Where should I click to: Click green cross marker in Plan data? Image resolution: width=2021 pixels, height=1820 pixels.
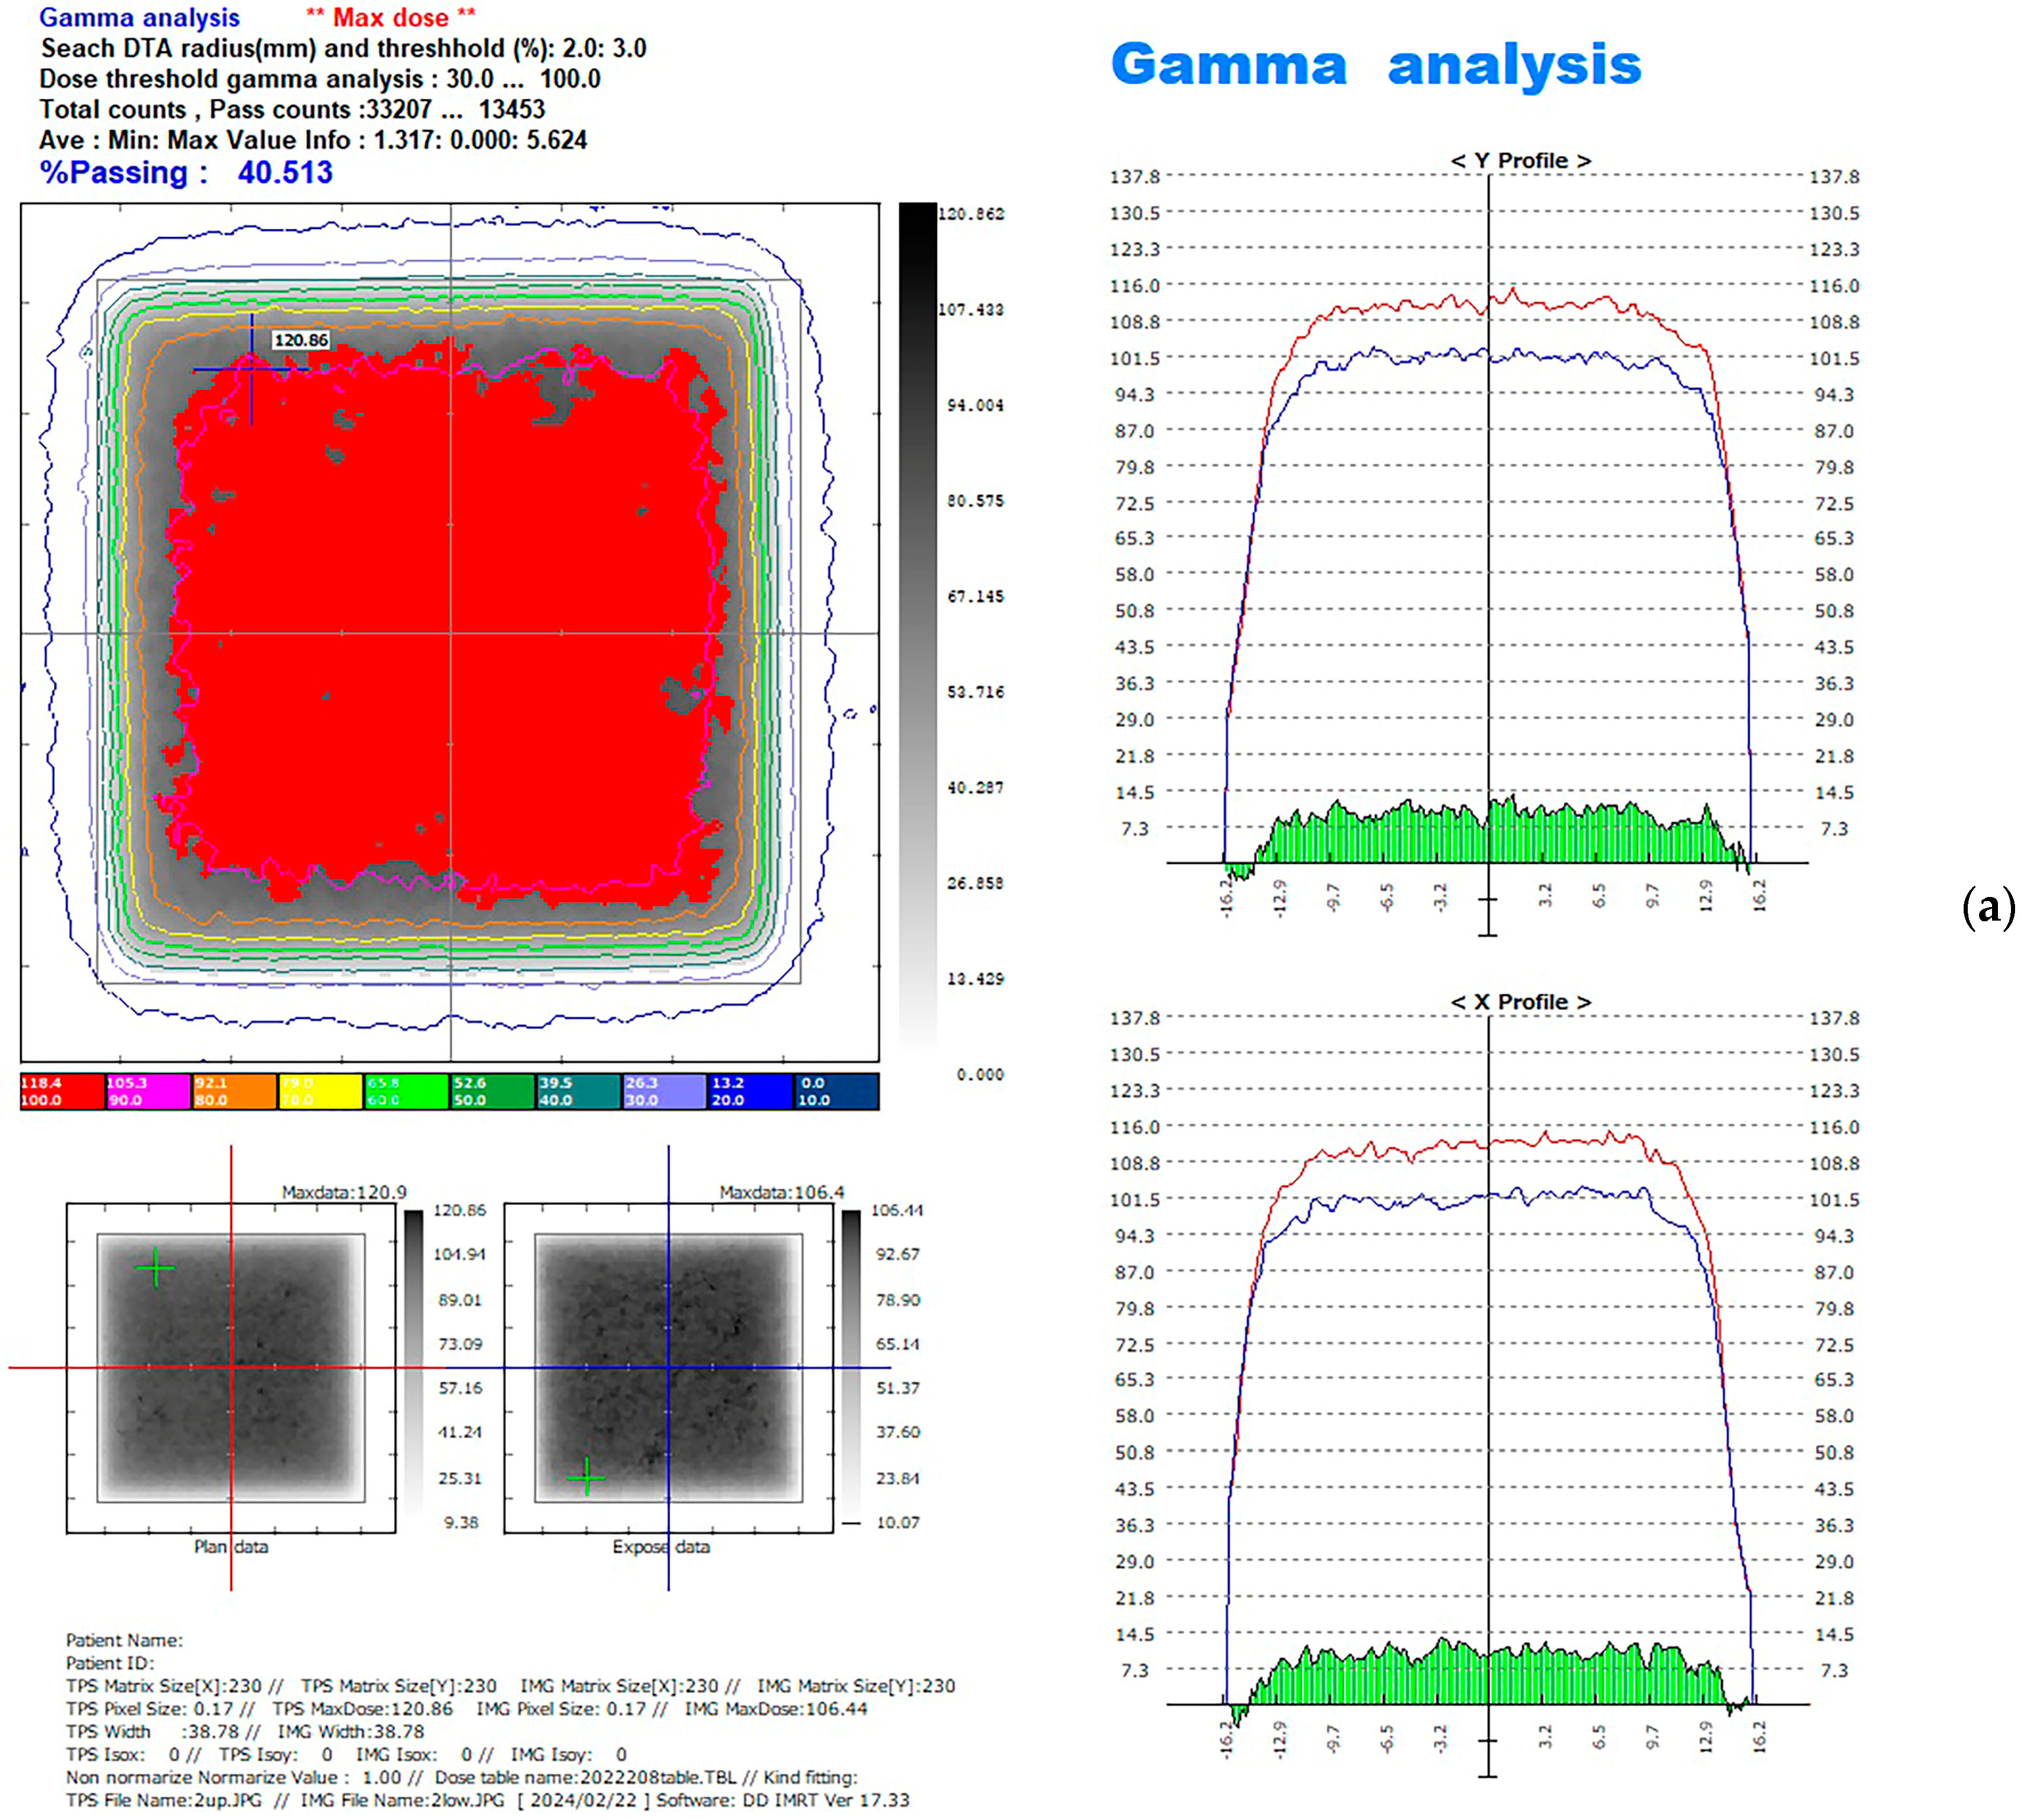click(x=155, y=1269)
